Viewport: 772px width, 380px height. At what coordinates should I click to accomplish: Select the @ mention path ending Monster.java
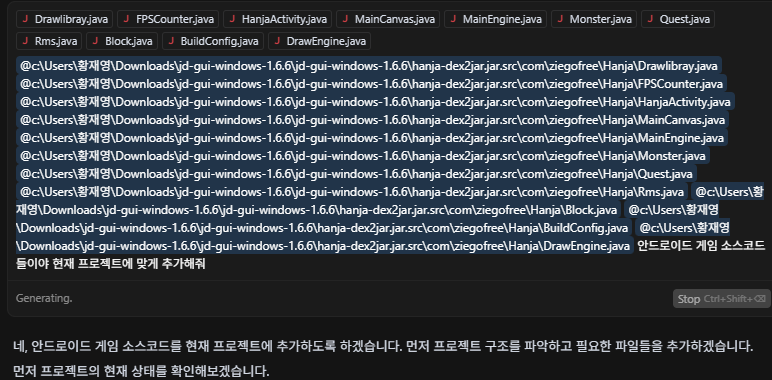coord(363,156)
